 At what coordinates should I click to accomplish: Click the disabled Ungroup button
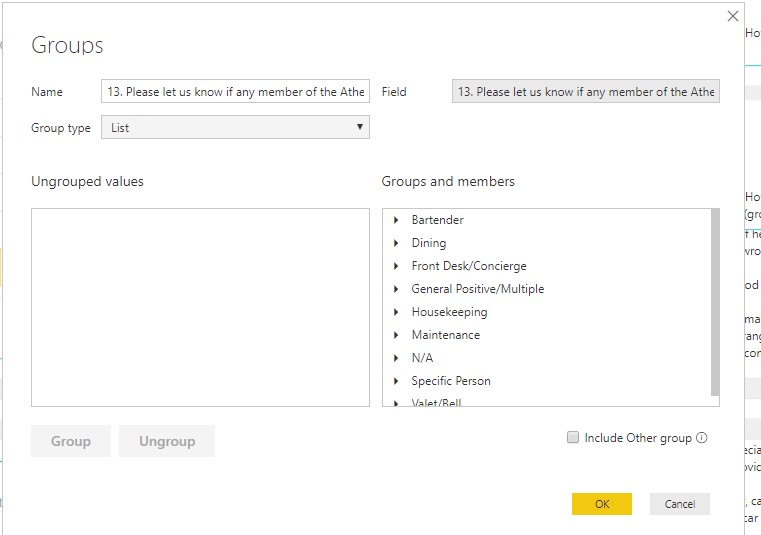pyautogui.click(x=167, y=441)
